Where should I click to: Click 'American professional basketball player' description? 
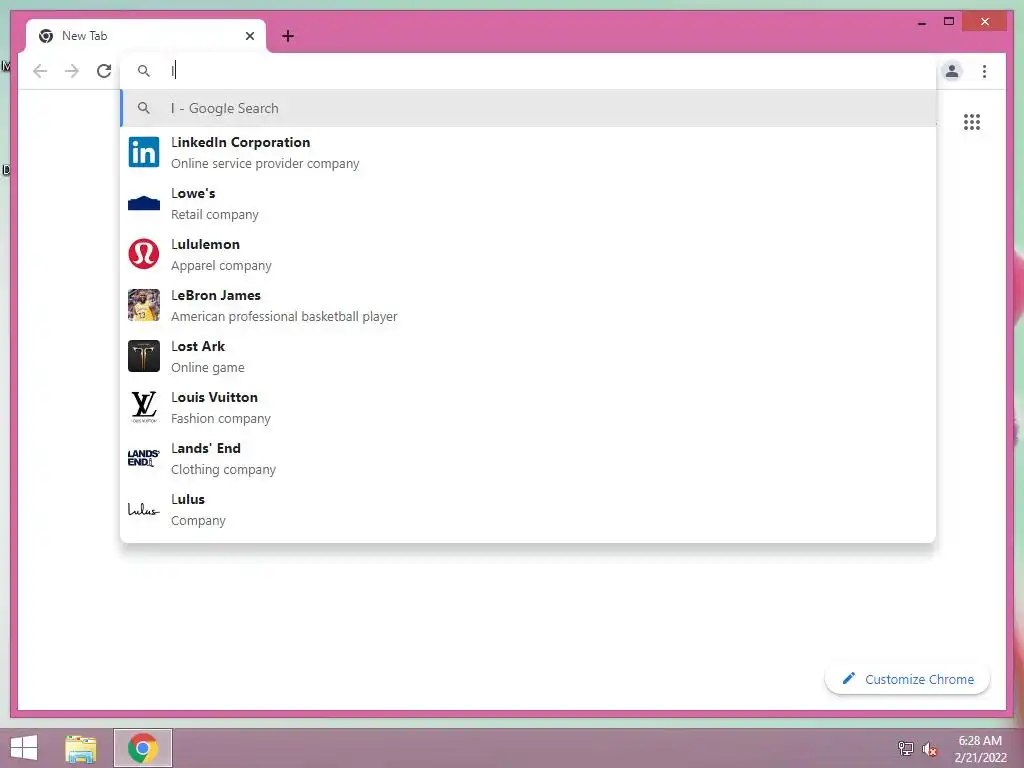point(284,317)
